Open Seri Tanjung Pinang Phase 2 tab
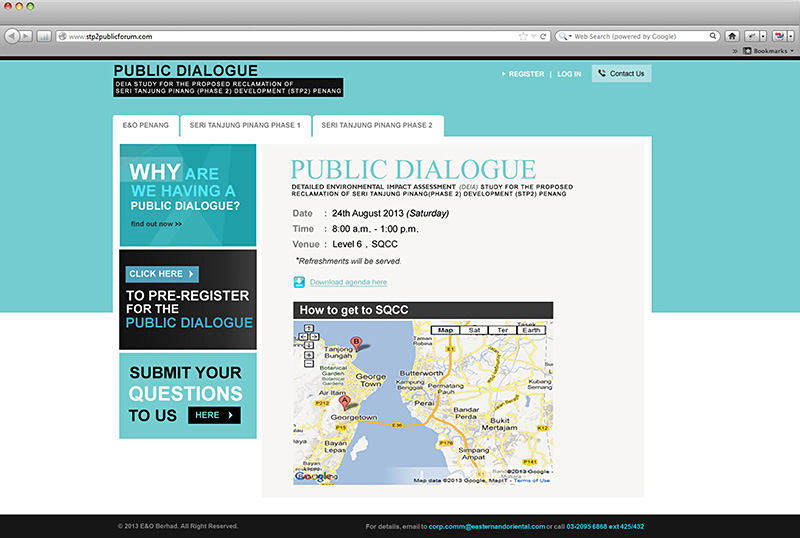800x538 pixels. 377,126
